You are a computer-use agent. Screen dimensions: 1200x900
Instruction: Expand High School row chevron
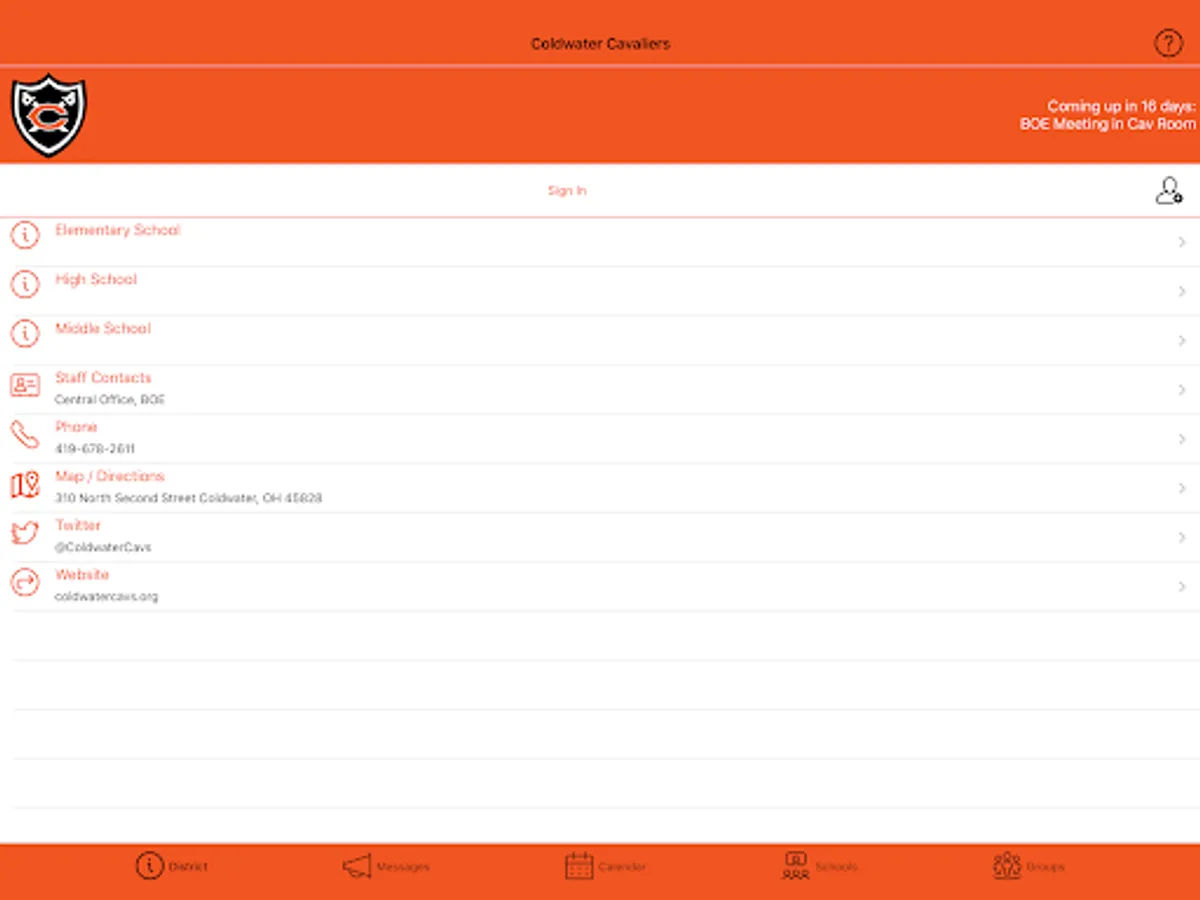[x=1182, y=291]
